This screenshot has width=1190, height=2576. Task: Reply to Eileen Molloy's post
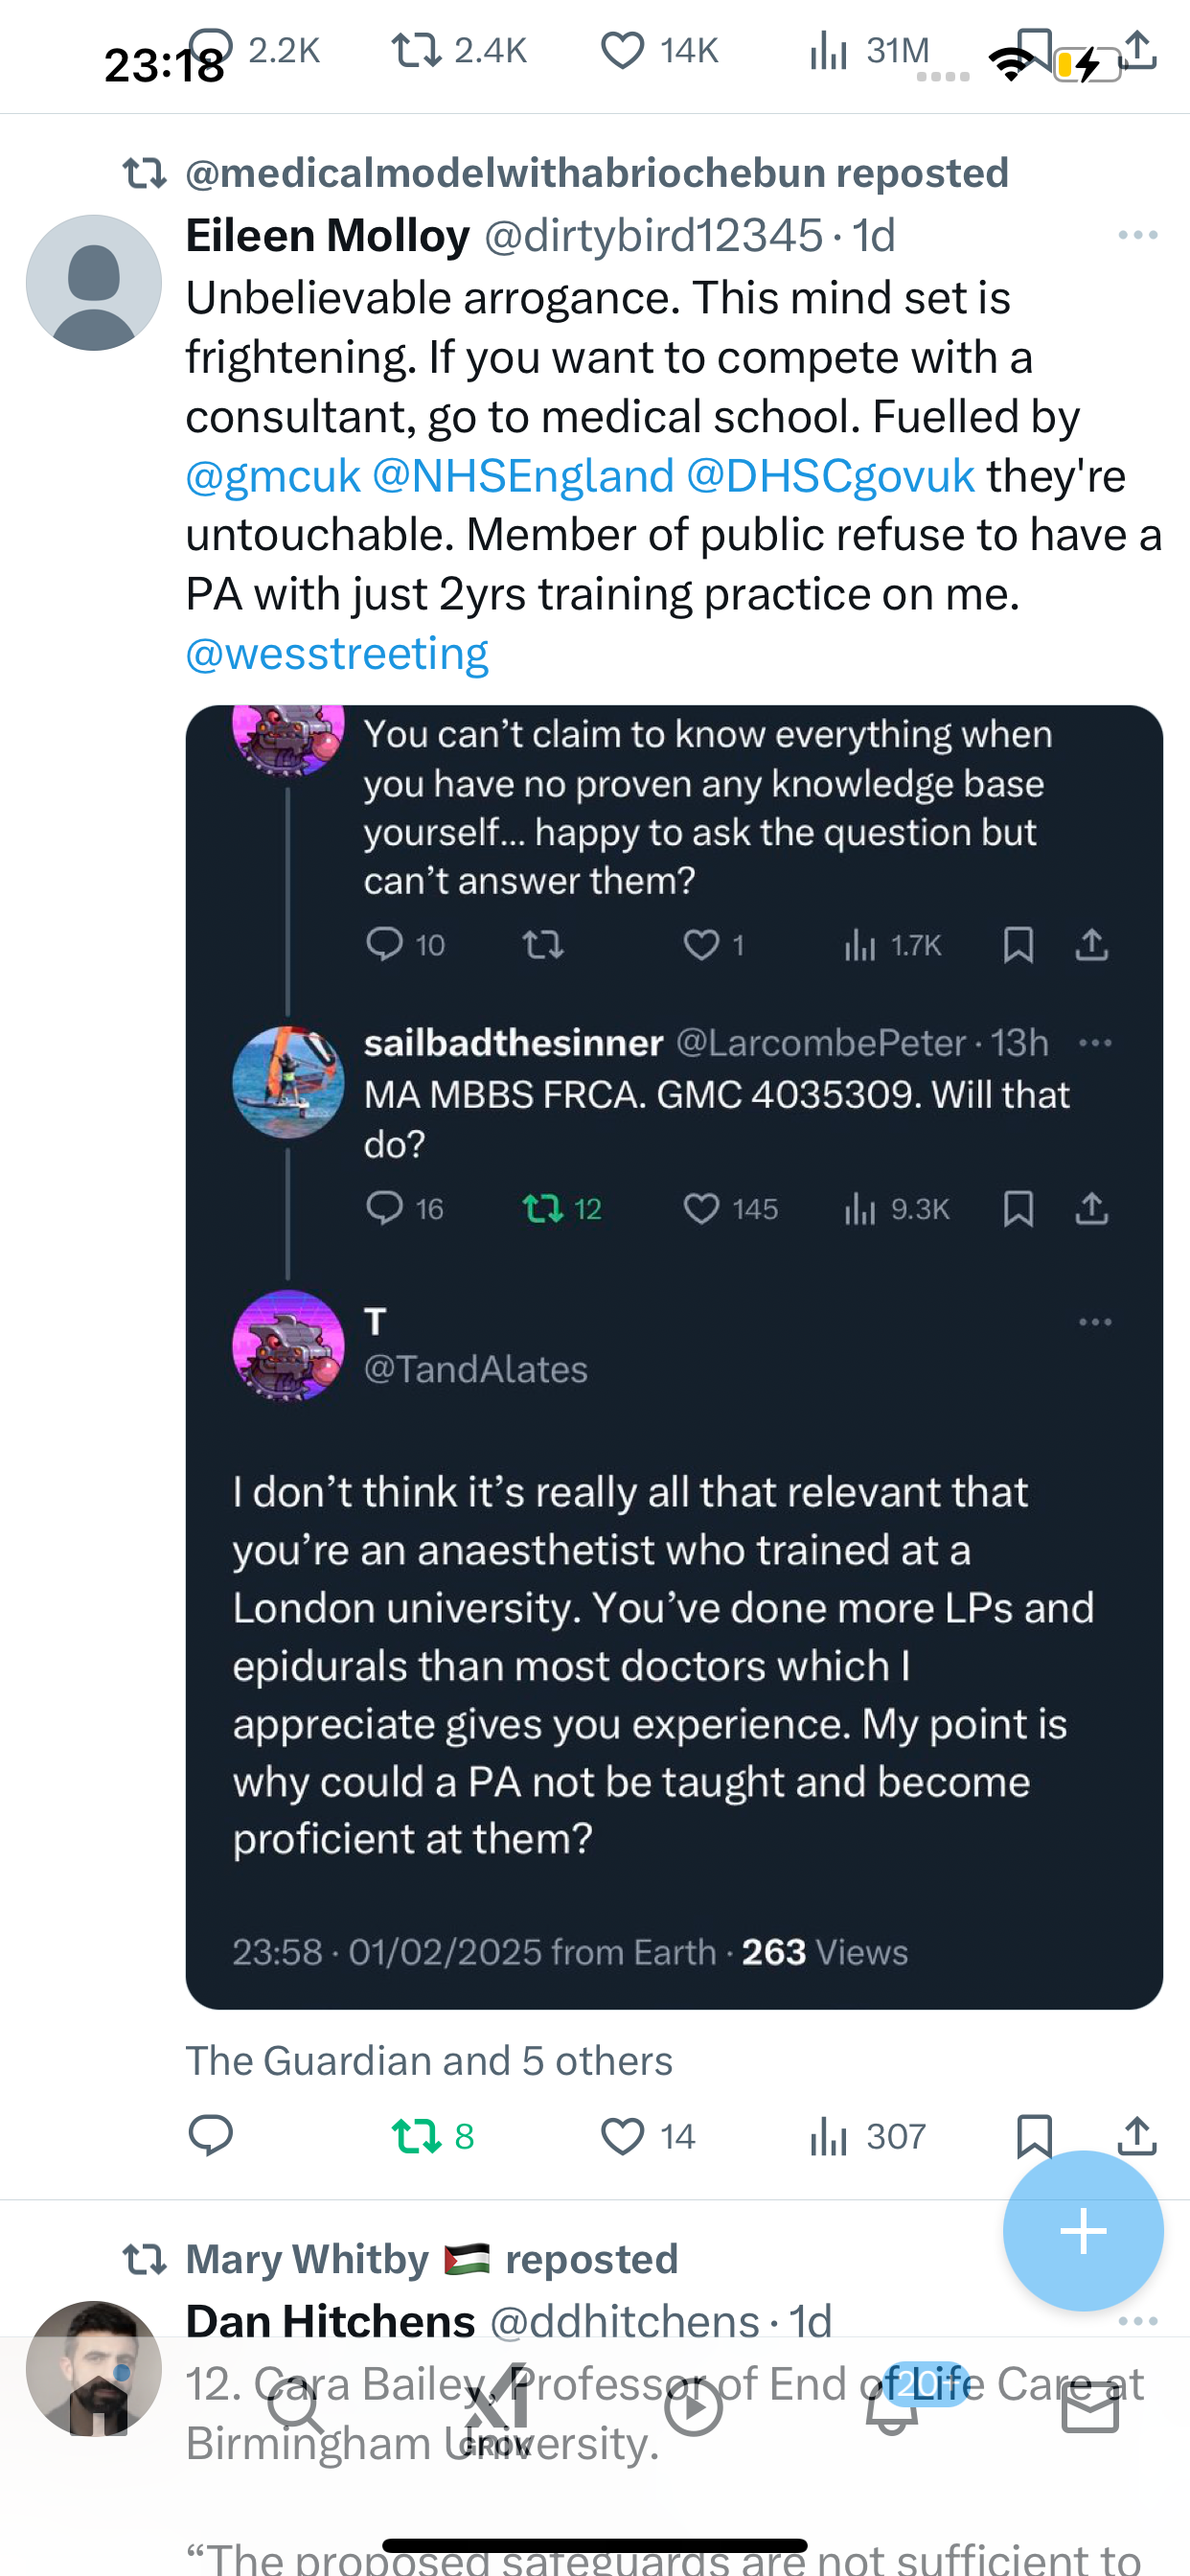(x=211, y=2136)
